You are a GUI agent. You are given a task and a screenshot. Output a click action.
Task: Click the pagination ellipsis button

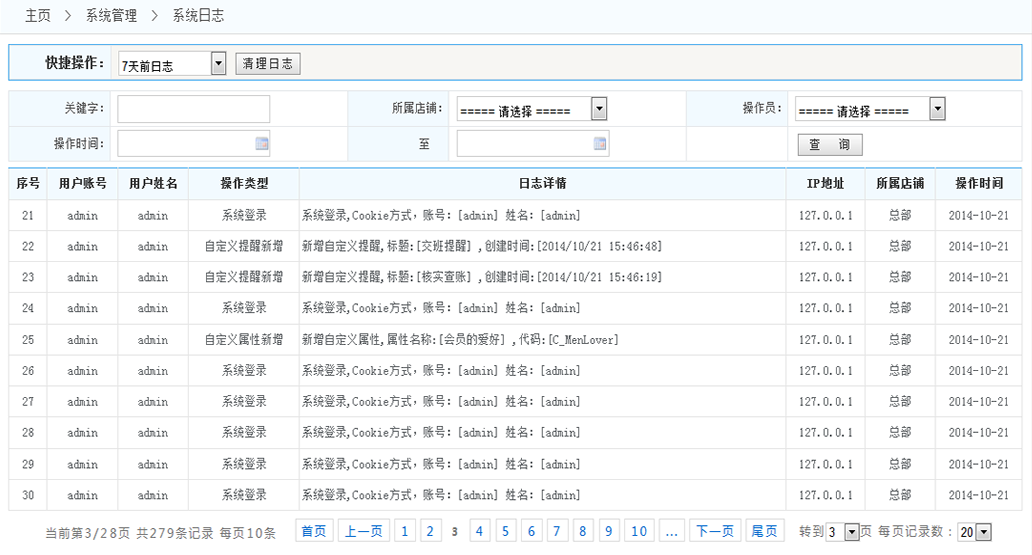(x=672, y=532)
